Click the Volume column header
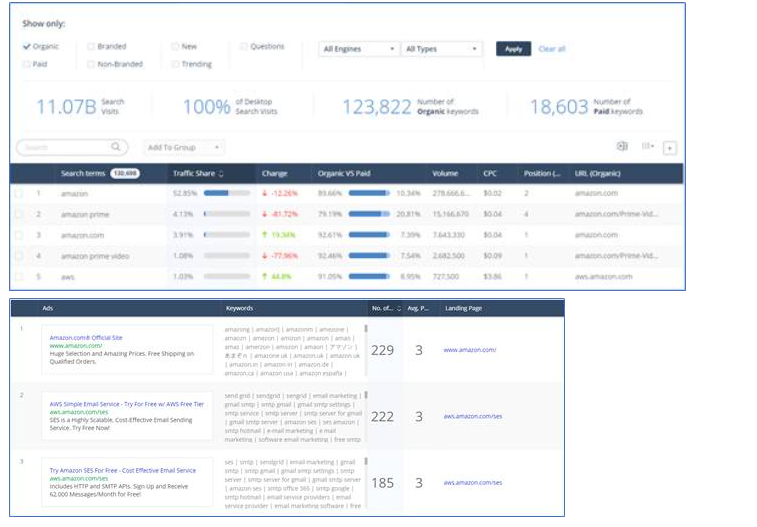This screenshot has width=757, height=527. point(445,173)
